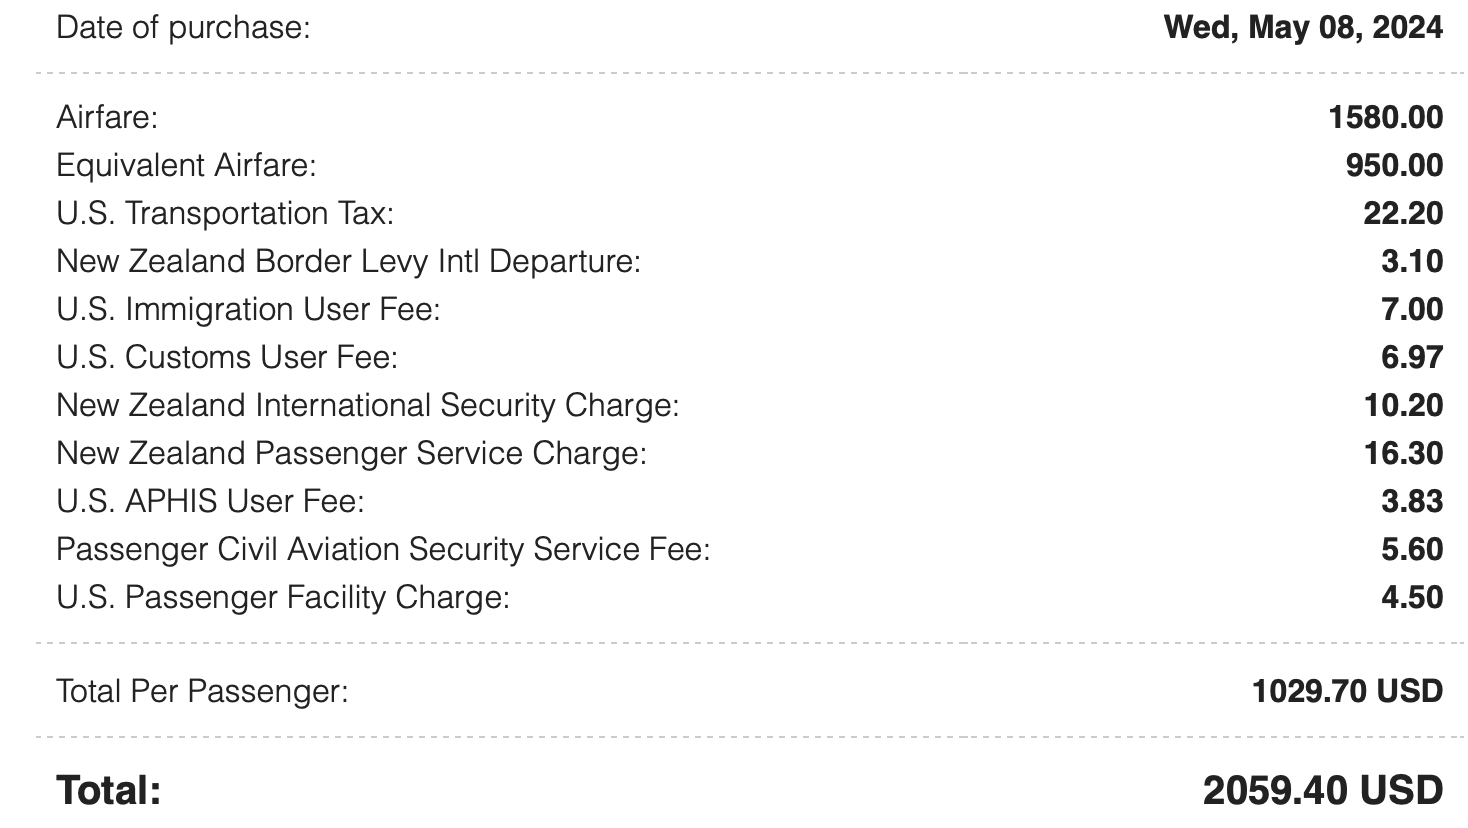The width and height of the screenshot is (1468, 828).
Task: Click the U.S. Transportation Tax label
Action: coord(225,213)
